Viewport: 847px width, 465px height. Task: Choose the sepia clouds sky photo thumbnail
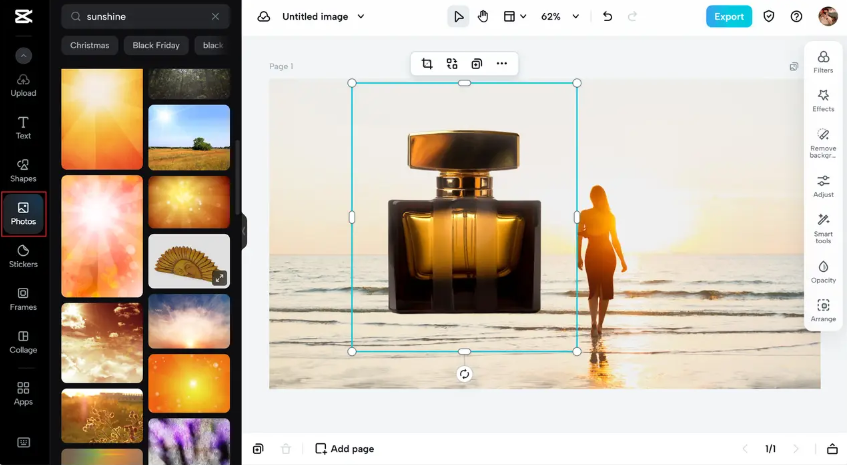(102, 343)
